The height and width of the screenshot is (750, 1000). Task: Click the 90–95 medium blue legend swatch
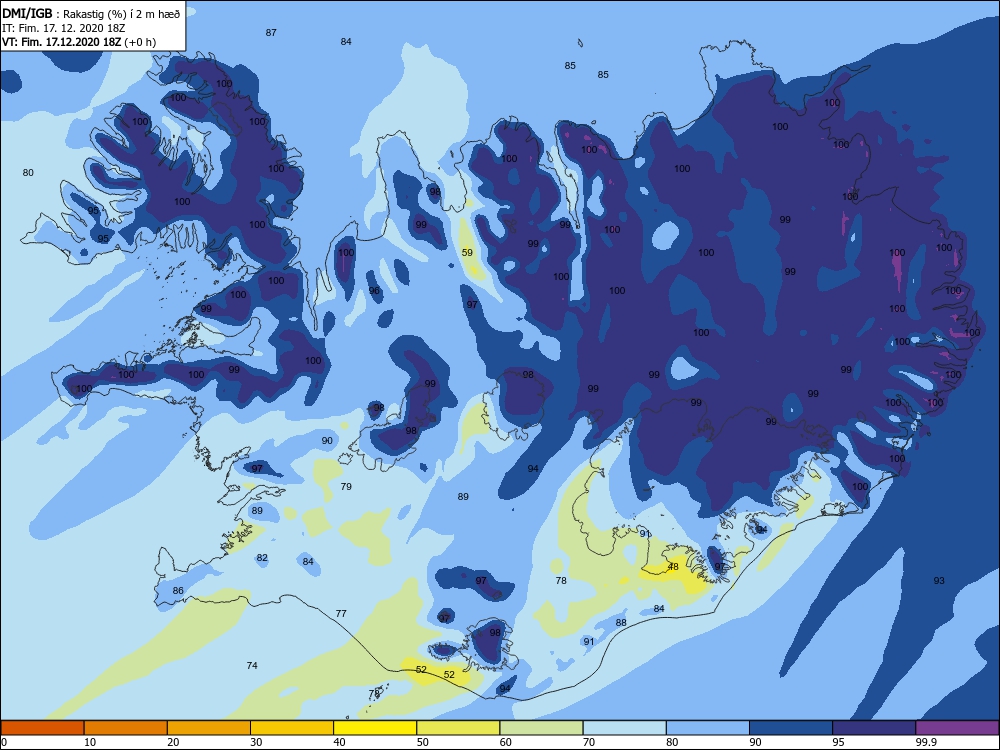[791, 728]
